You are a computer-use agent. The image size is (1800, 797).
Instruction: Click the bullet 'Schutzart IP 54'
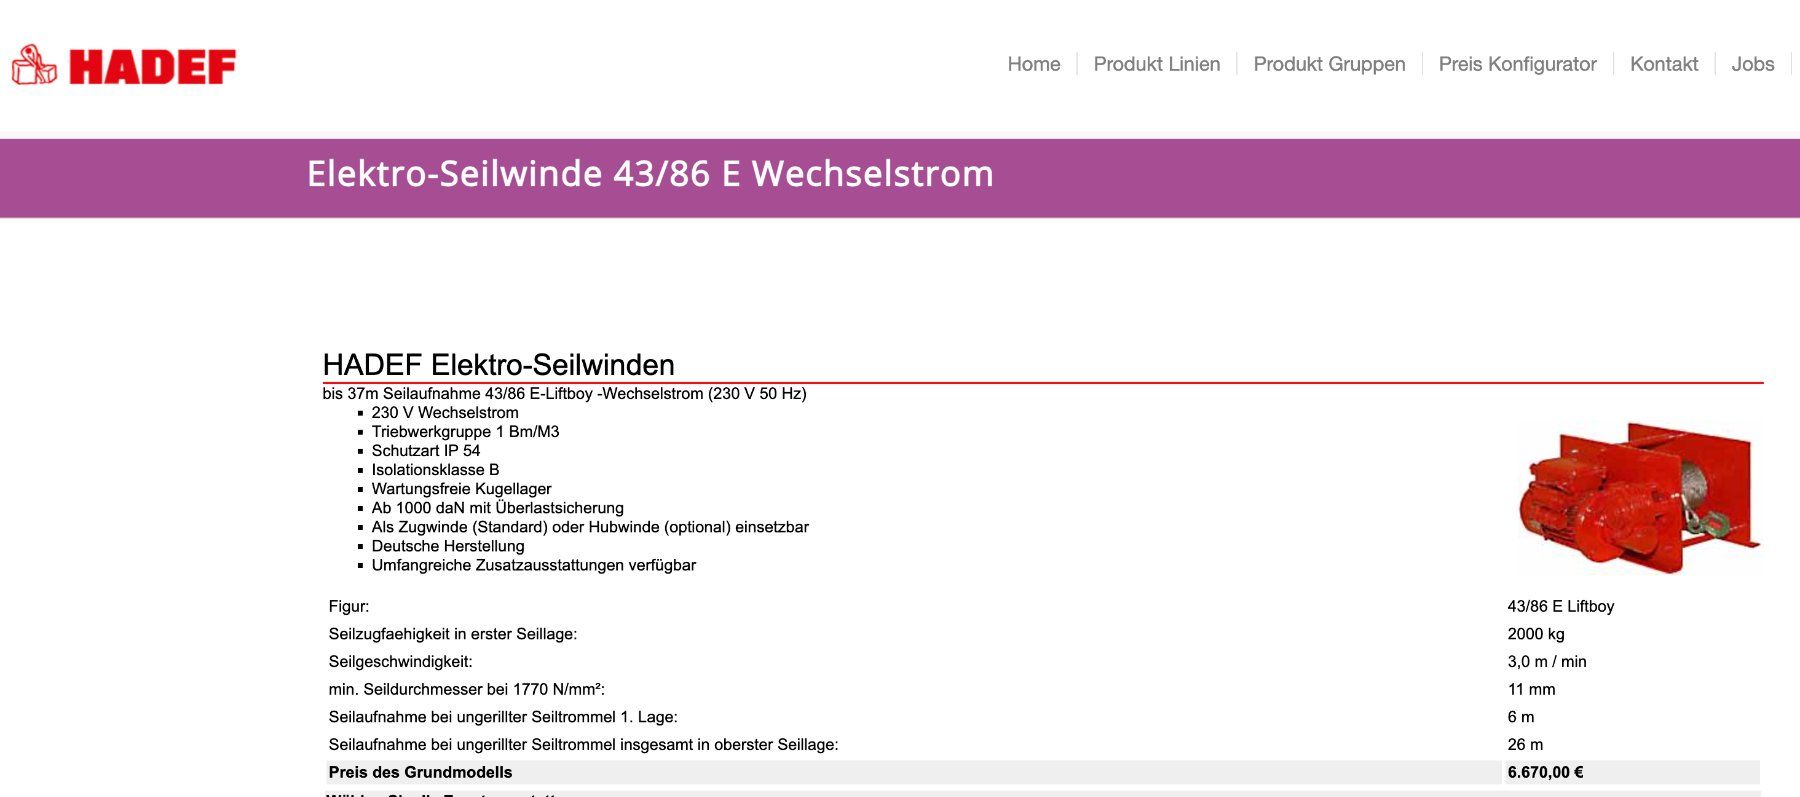[x=426, y=451]
